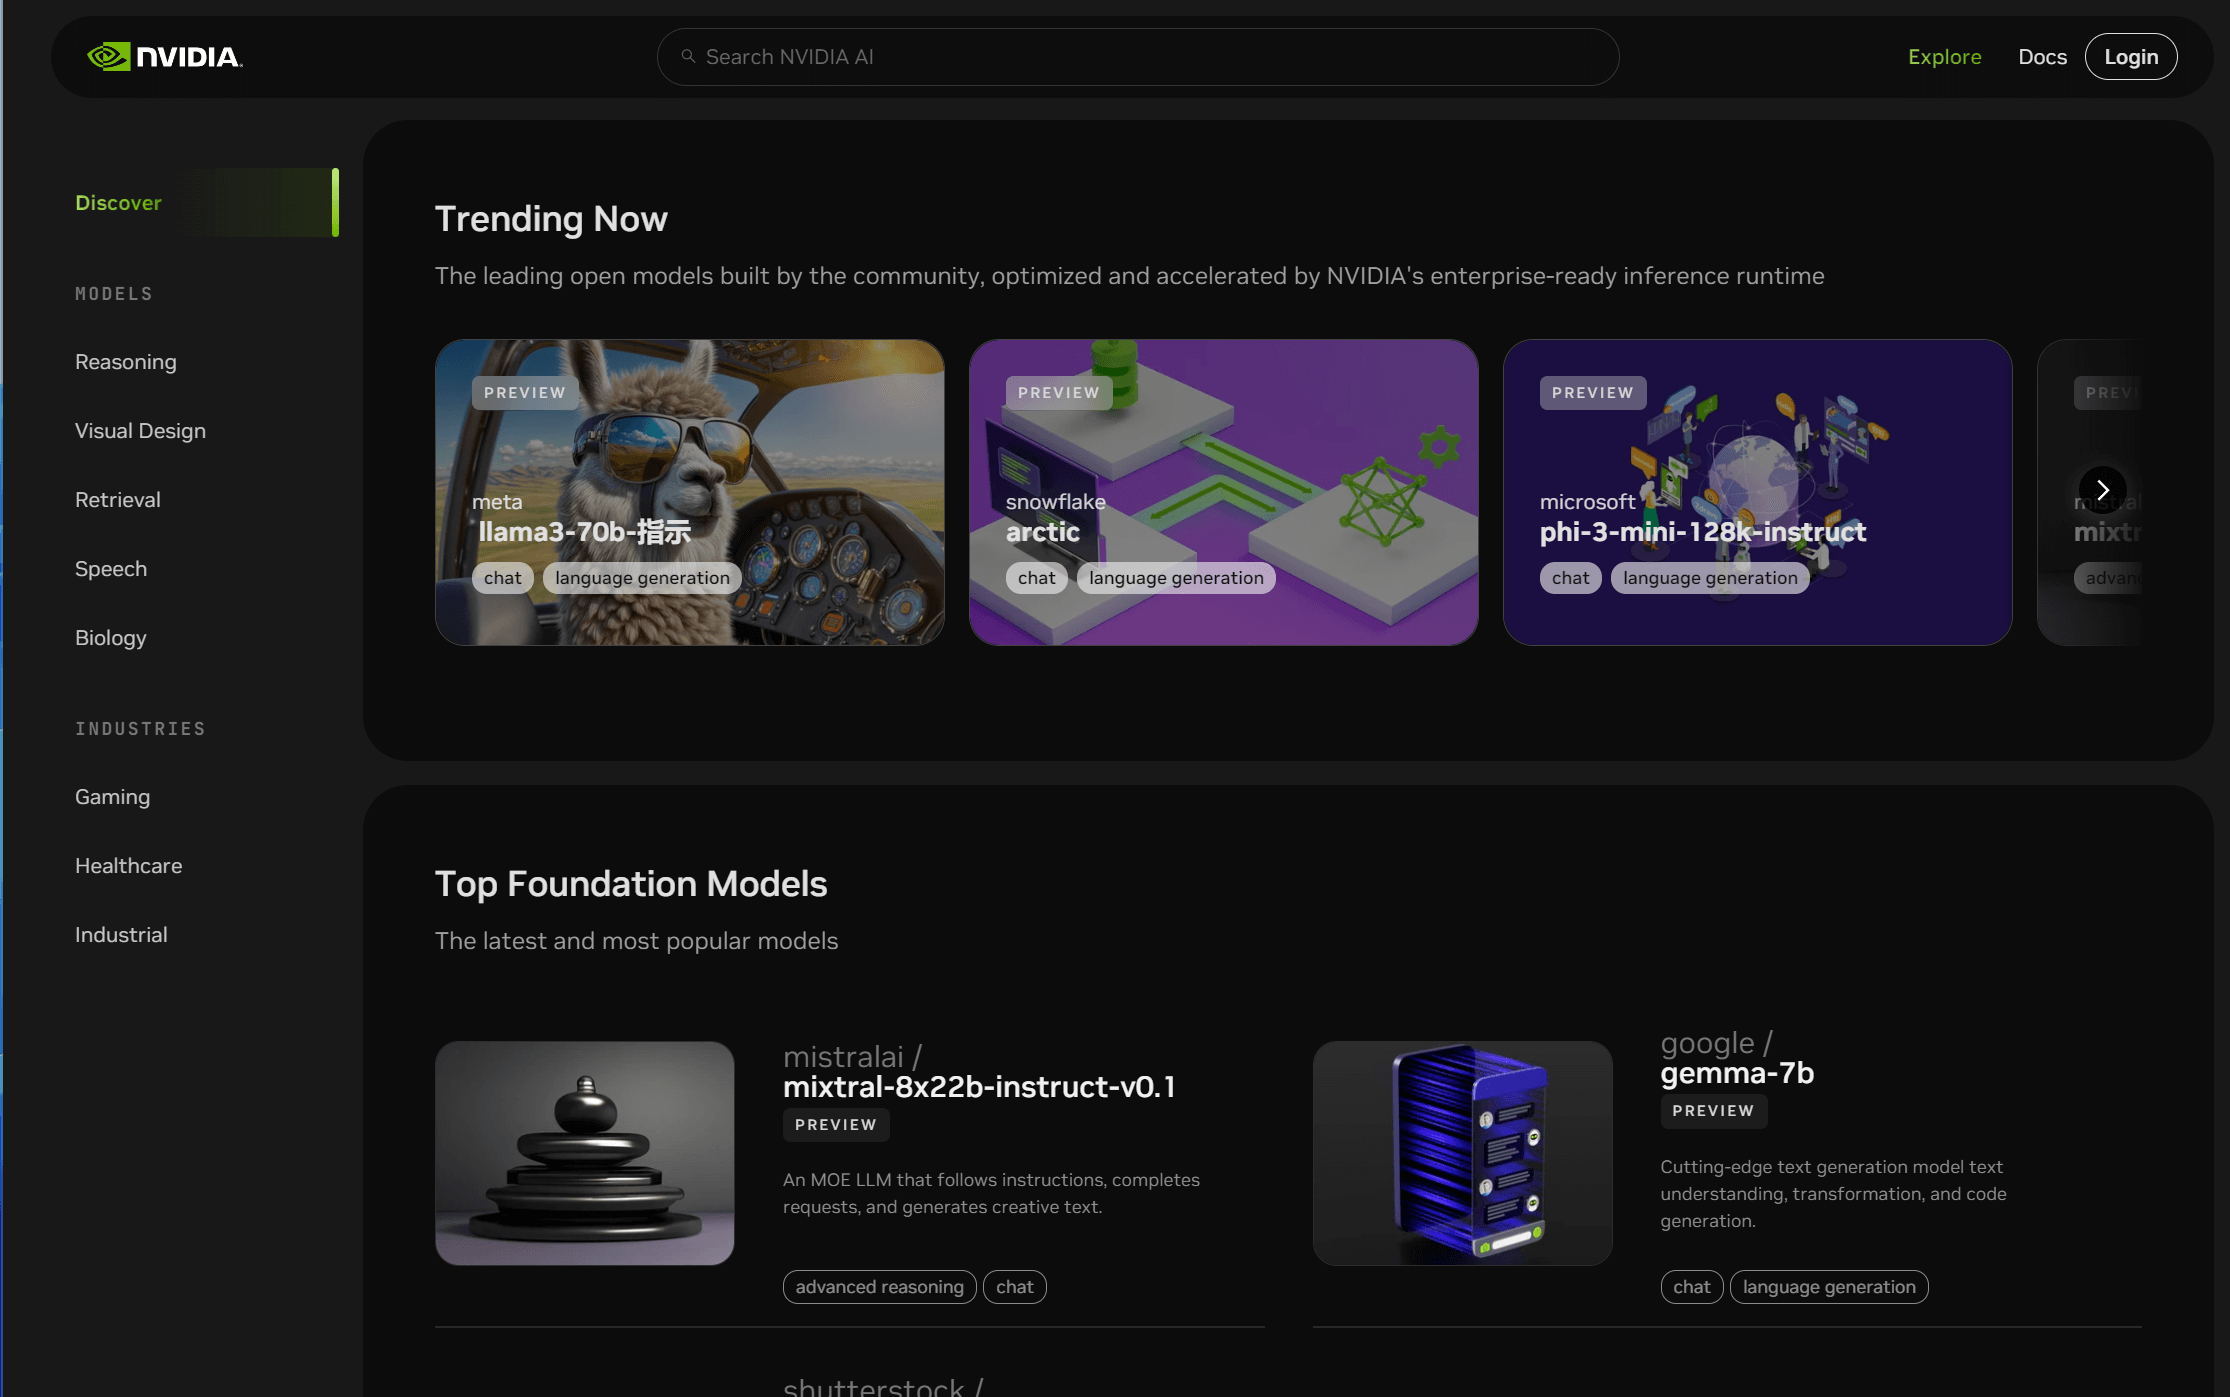Go to the Retrieval models category
This screenshot has width=2230, height=1397.
point(118,500)
